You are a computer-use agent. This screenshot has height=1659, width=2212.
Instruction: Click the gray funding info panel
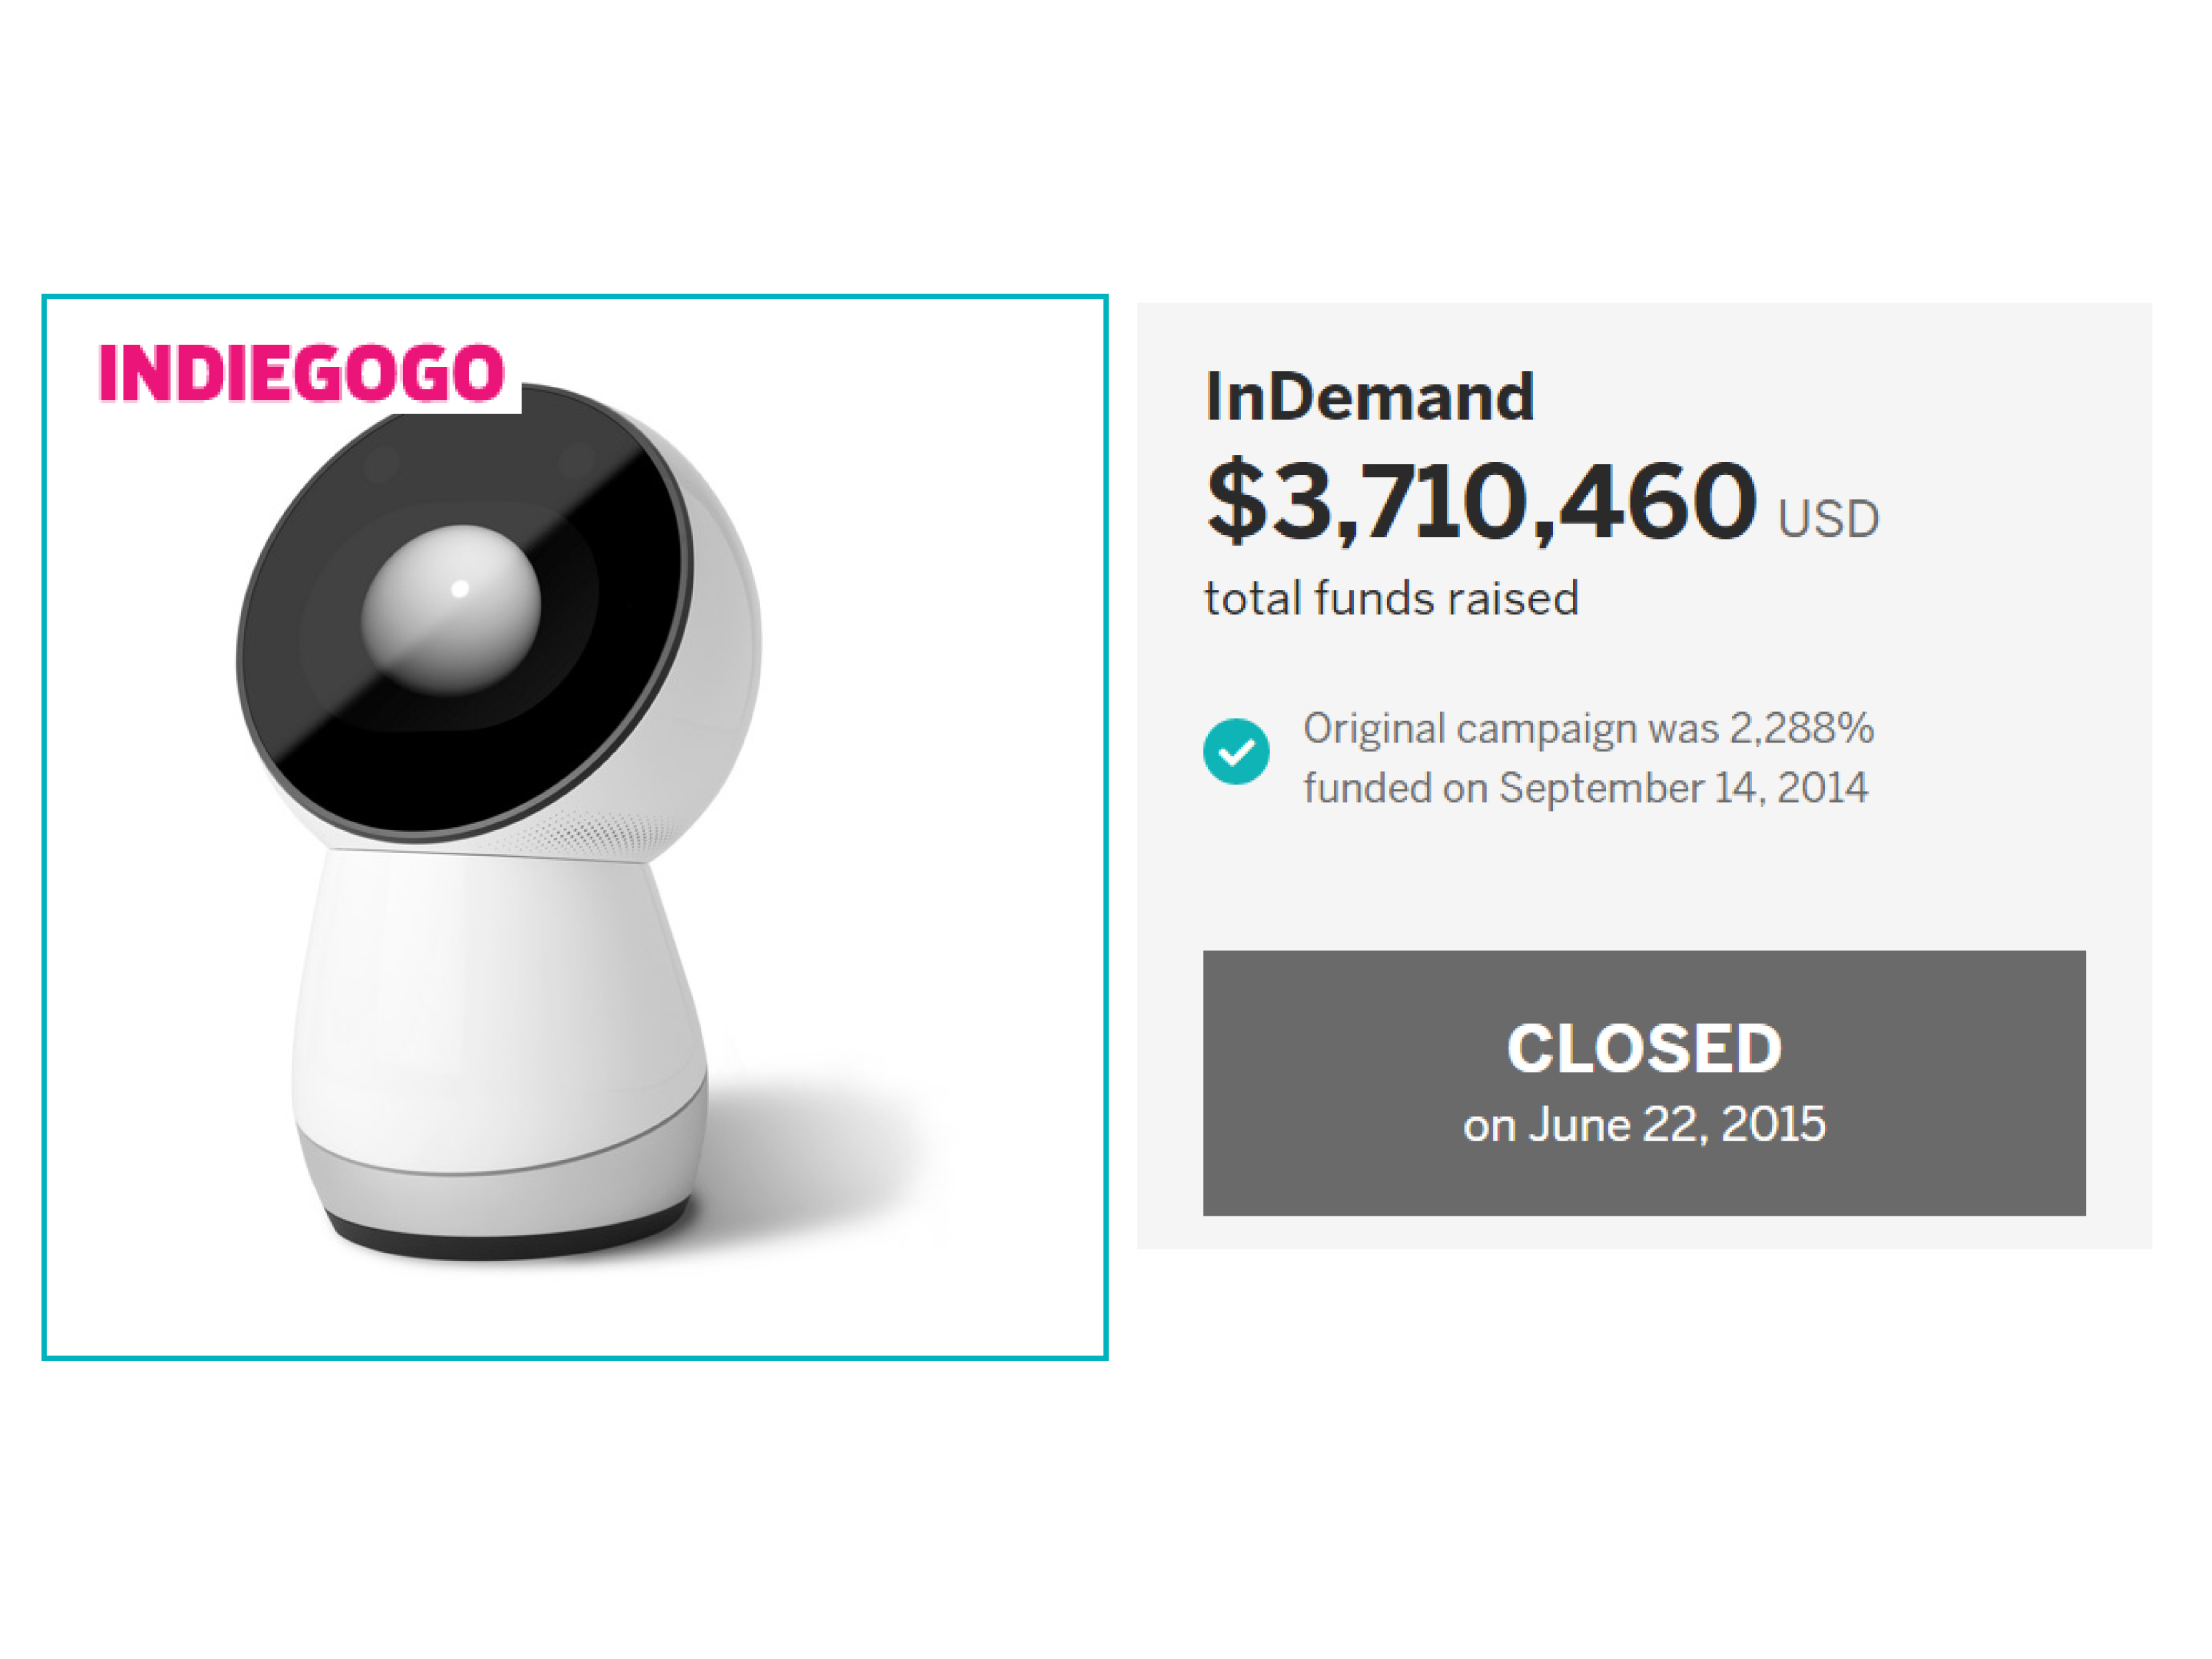pos(1644,775)
